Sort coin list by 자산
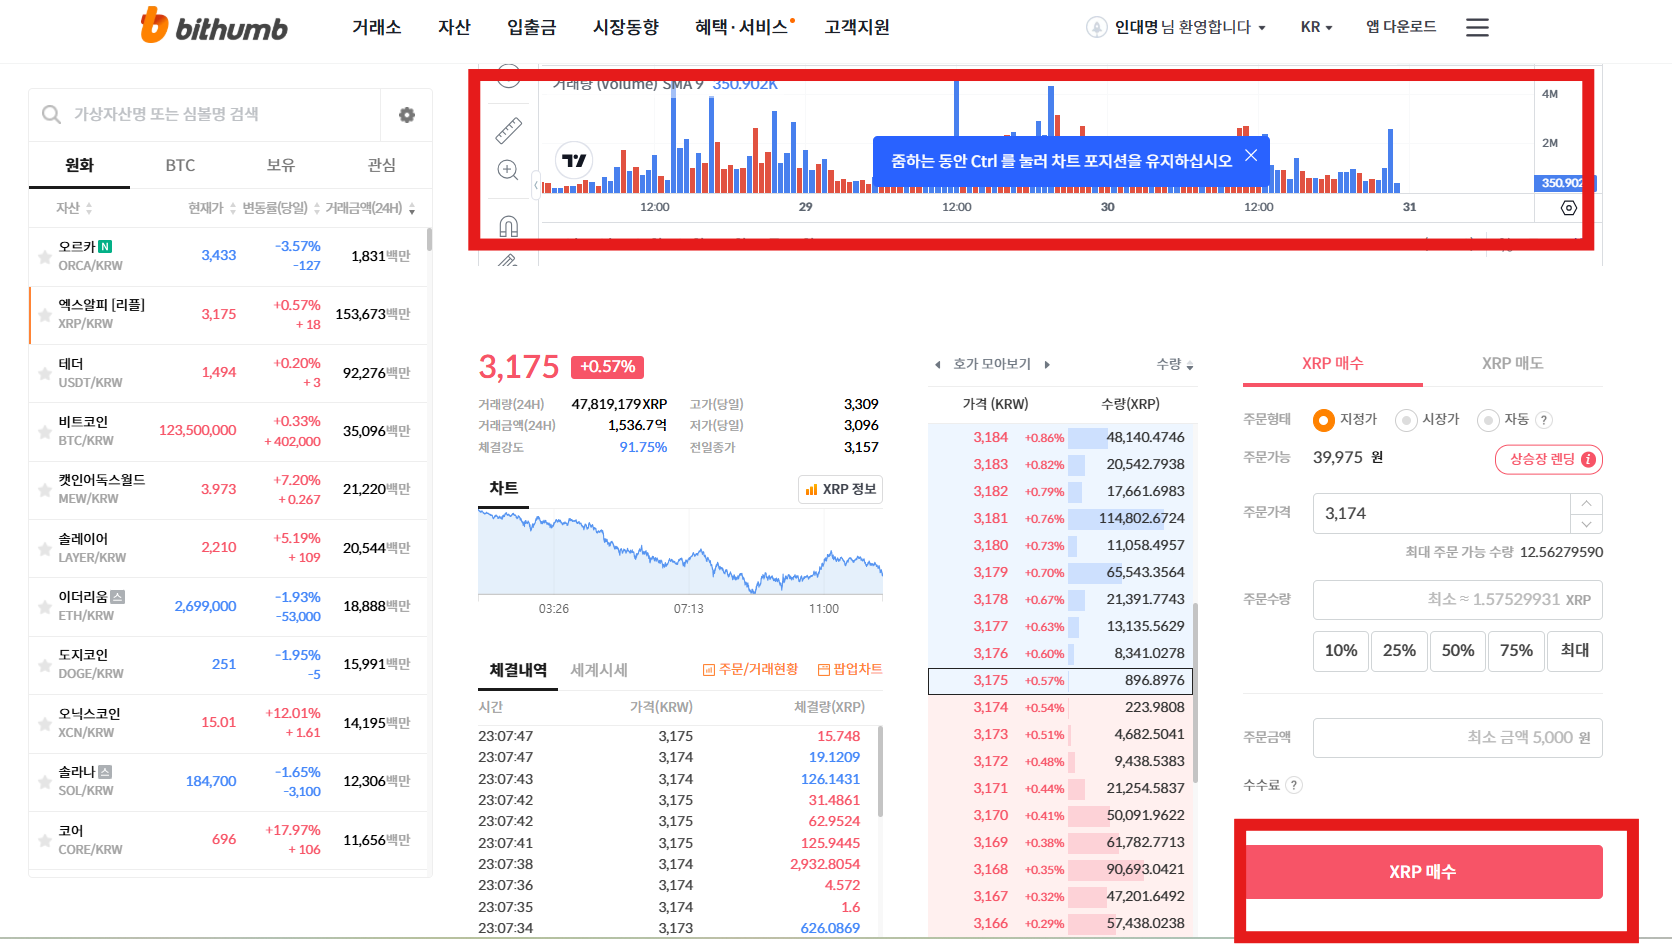 click(74, 208)
